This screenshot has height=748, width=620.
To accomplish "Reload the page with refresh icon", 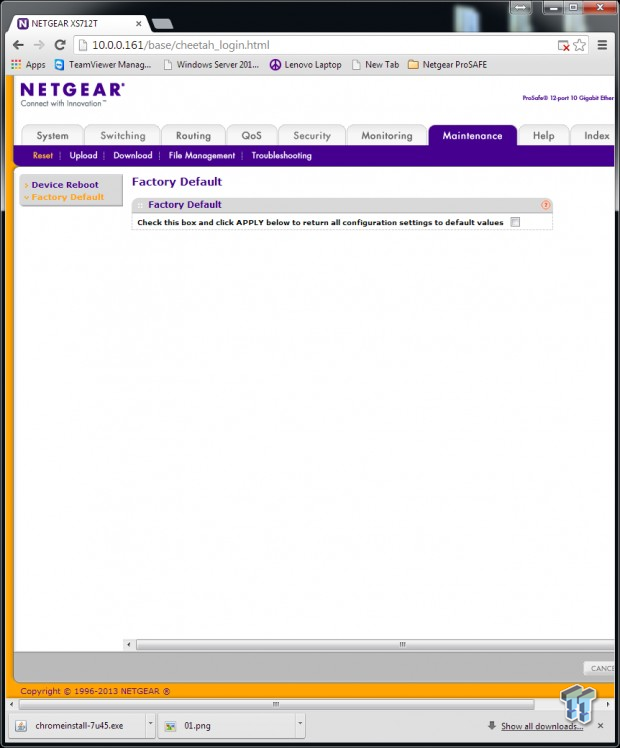I will 60,45.
